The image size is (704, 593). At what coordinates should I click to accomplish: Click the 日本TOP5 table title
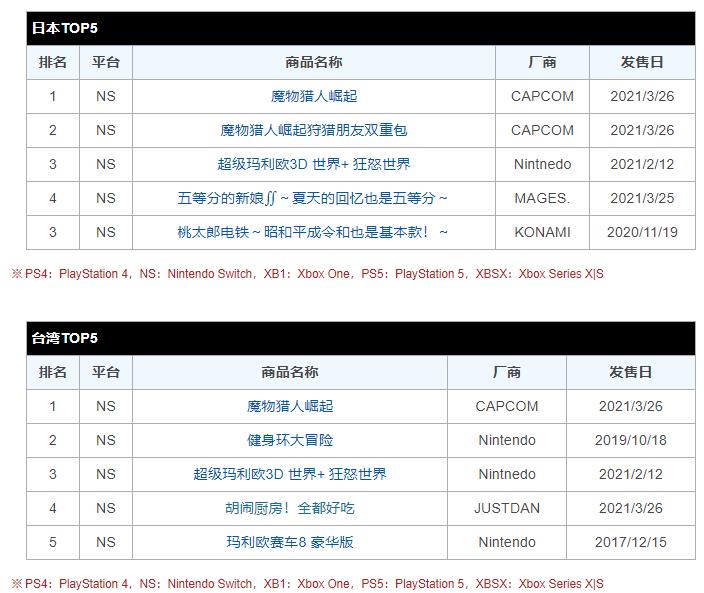pos(65,28)
